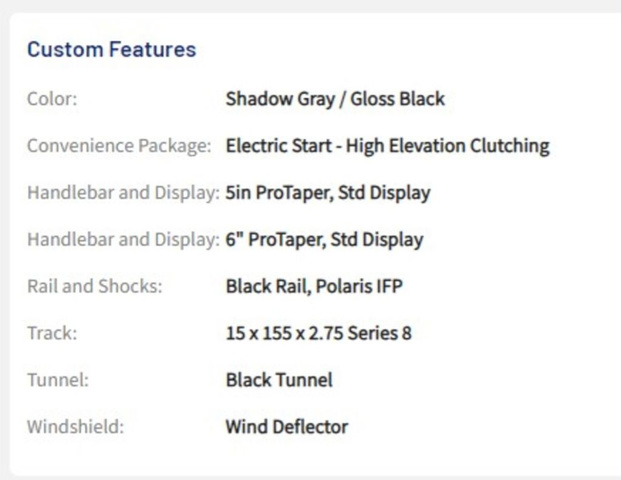Screen dimensions: 621x480
Task: Click the Color label
Action: coord(52,99)
